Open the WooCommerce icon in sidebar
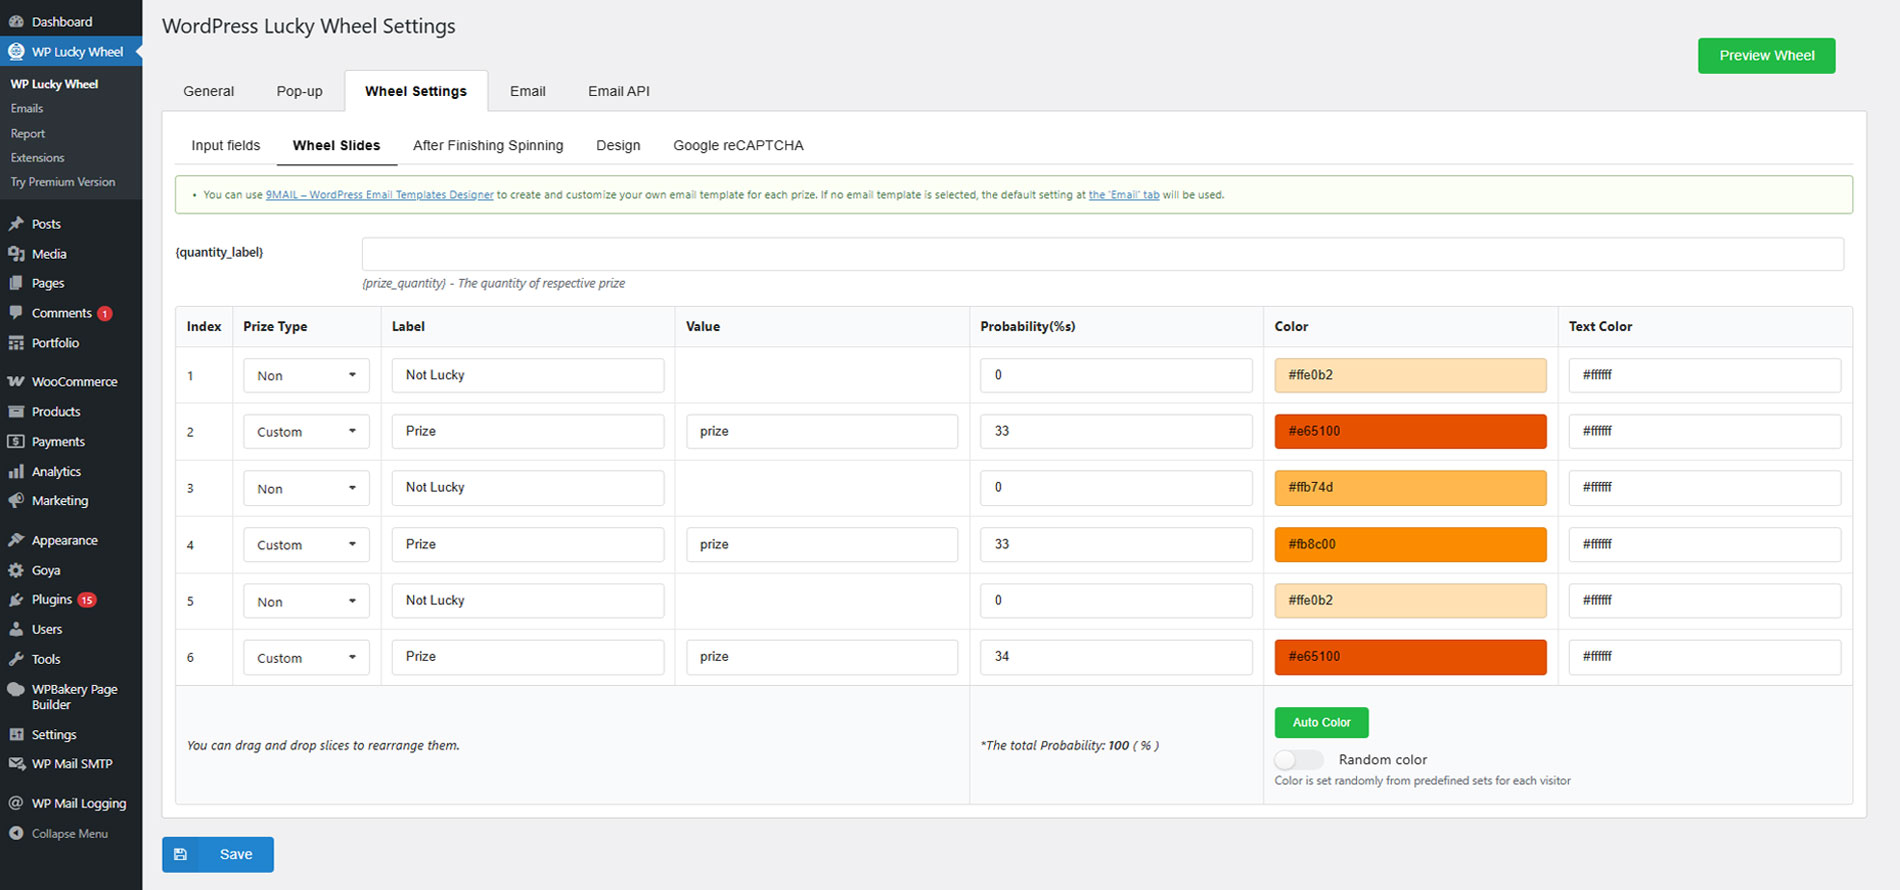The height and width of the screenshot is (890, 1900). 16,382
